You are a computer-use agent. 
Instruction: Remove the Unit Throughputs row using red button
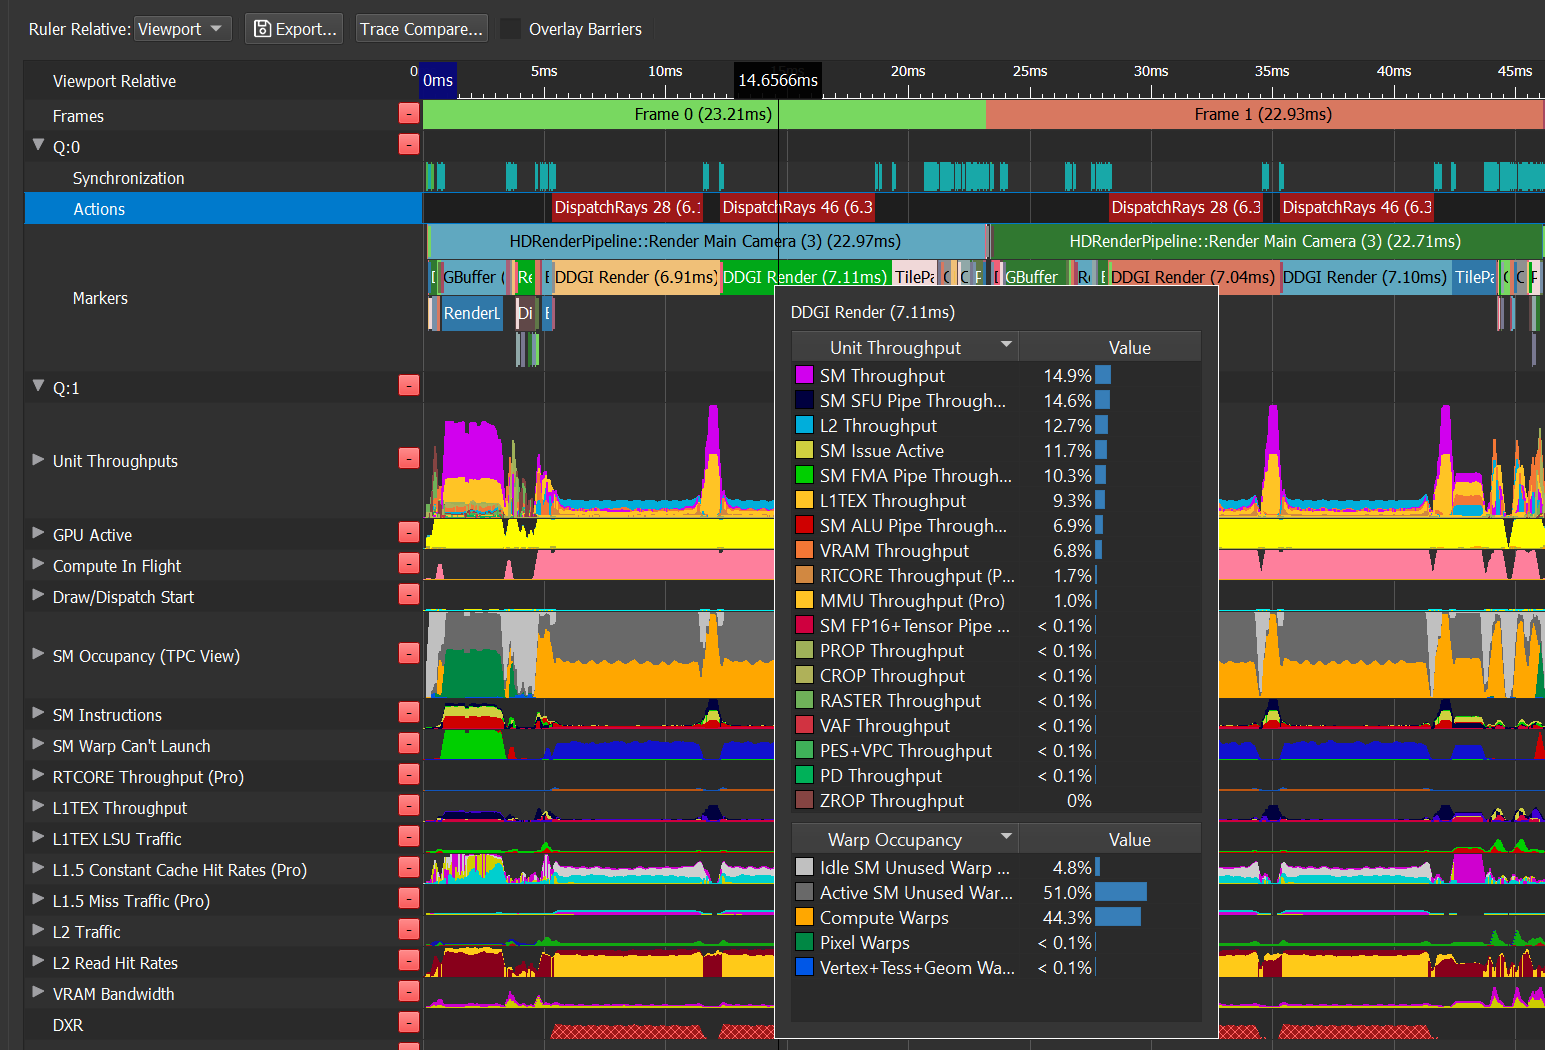tap(409, 459)
